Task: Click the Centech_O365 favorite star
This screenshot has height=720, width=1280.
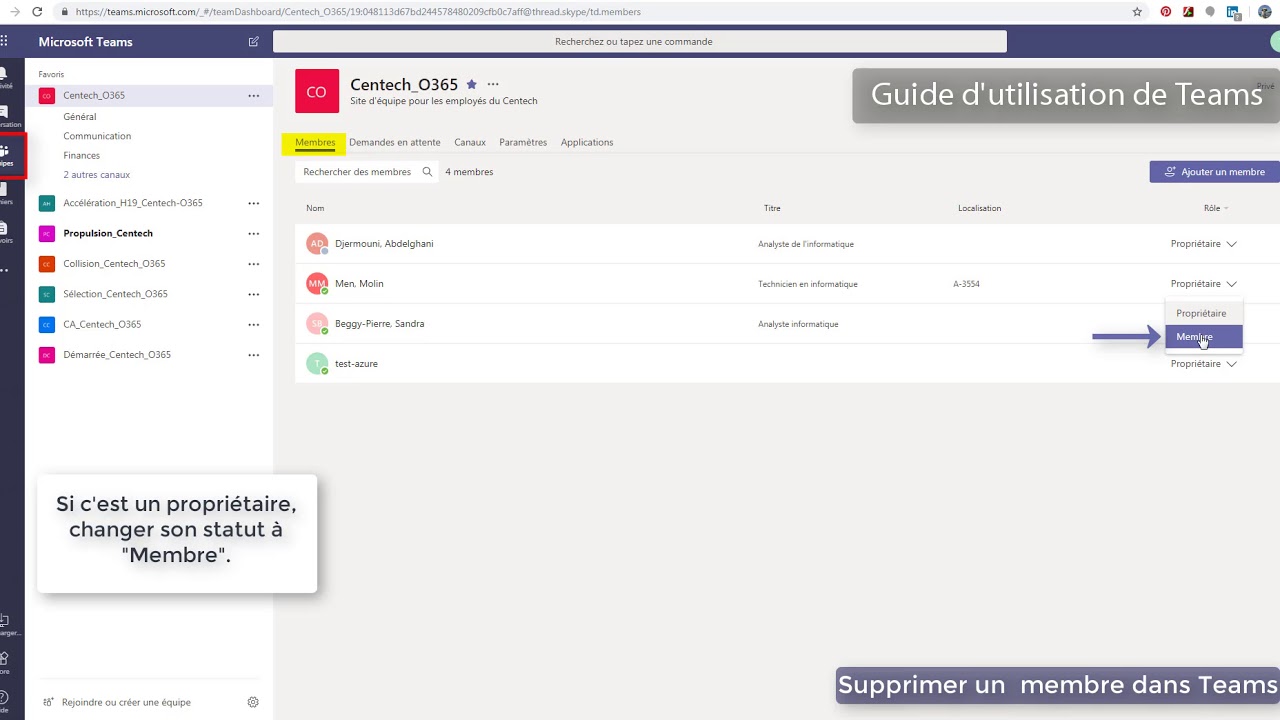Action: click(x=472, y=85)
